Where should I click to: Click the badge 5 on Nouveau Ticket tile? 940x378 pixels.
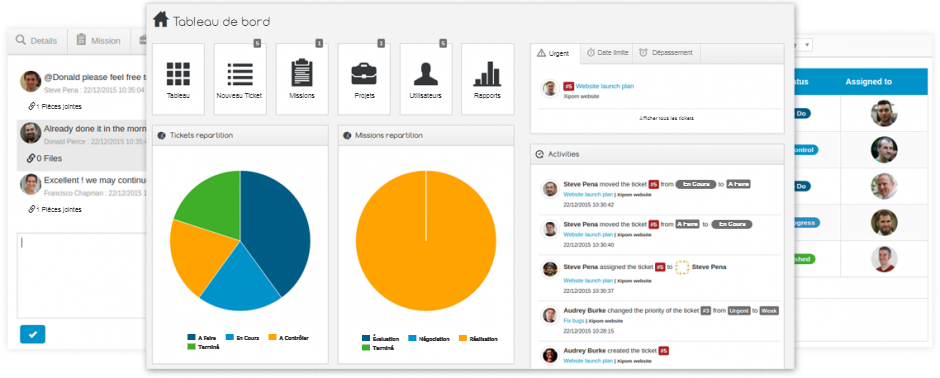[x=257, y=43]
